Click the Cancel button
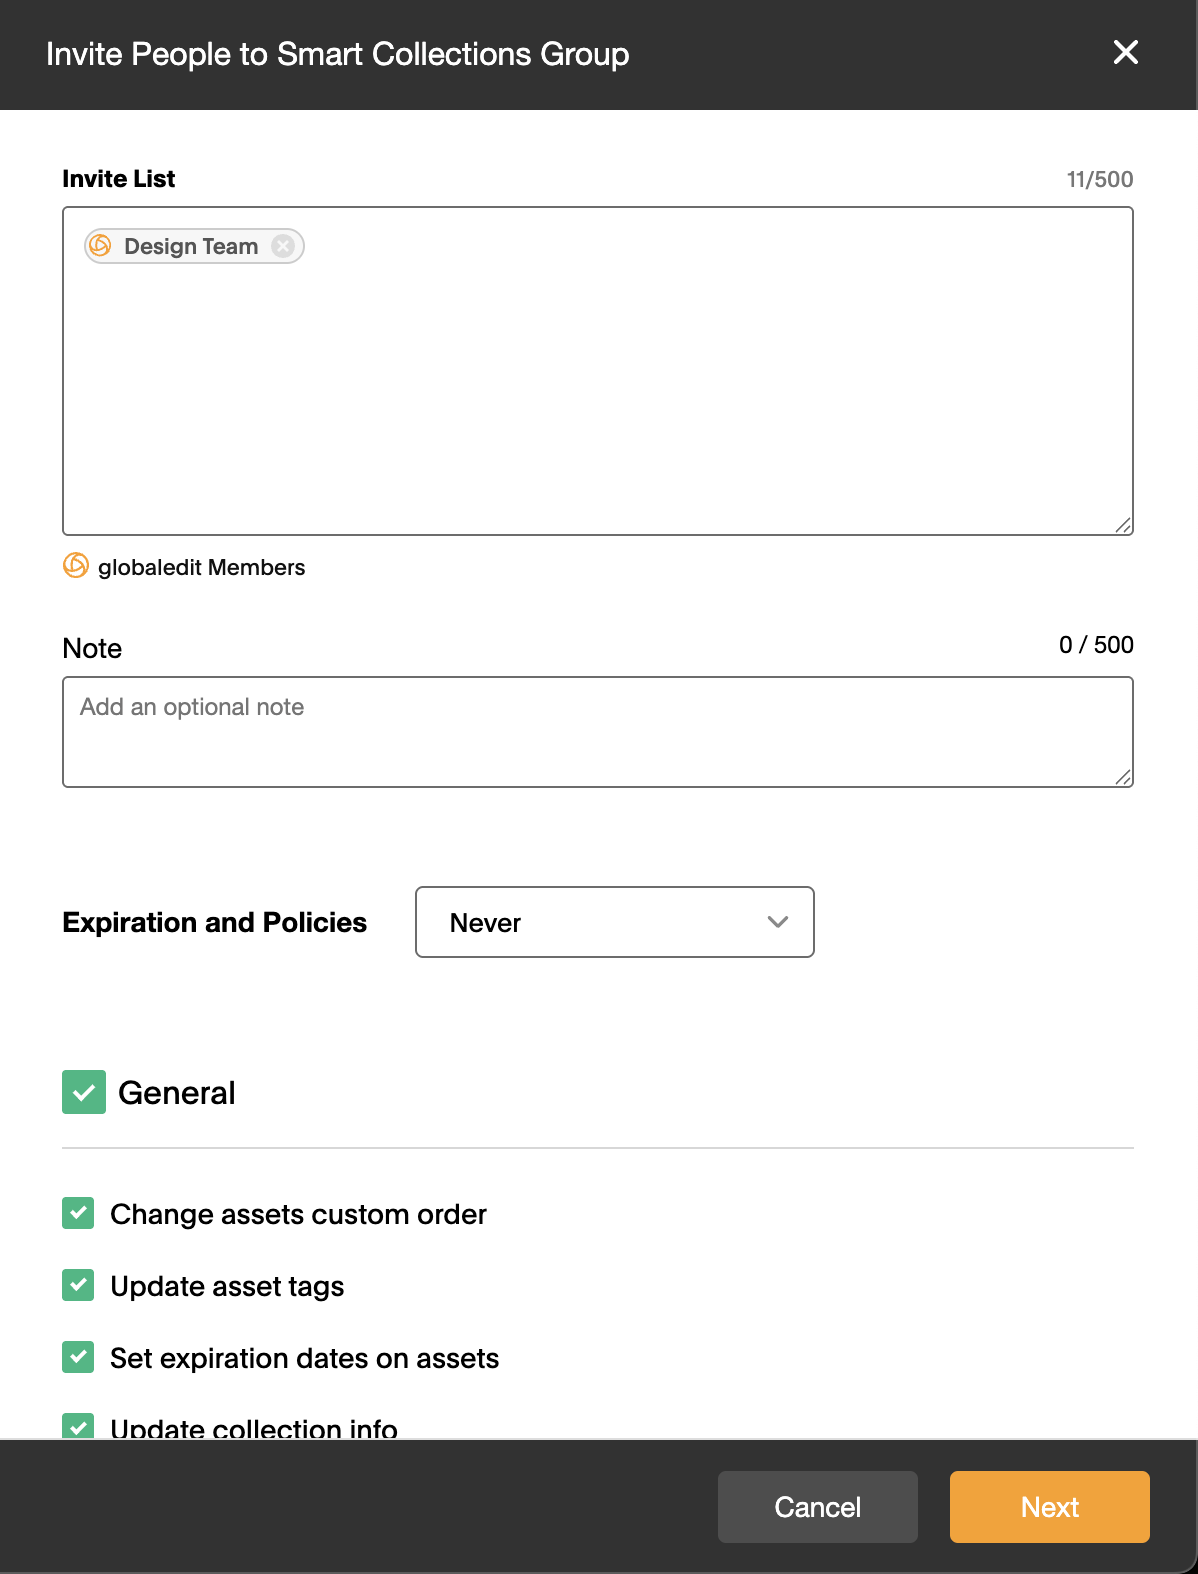This screenshot has width=1198, height=1574. click(818, 1507)
